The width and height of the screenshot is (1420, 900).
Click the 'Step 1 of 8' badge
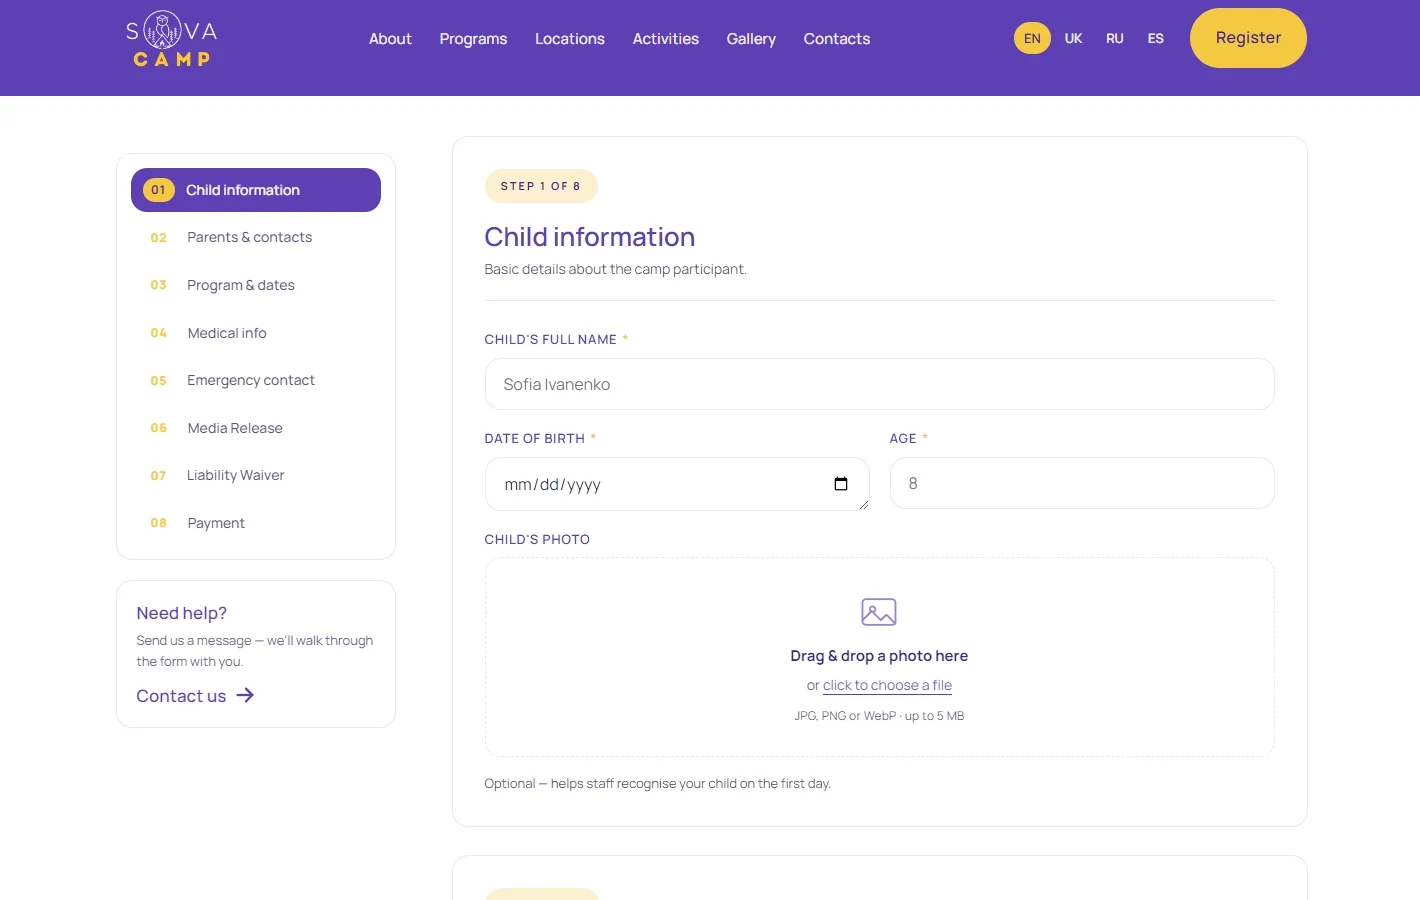point(541,186)
